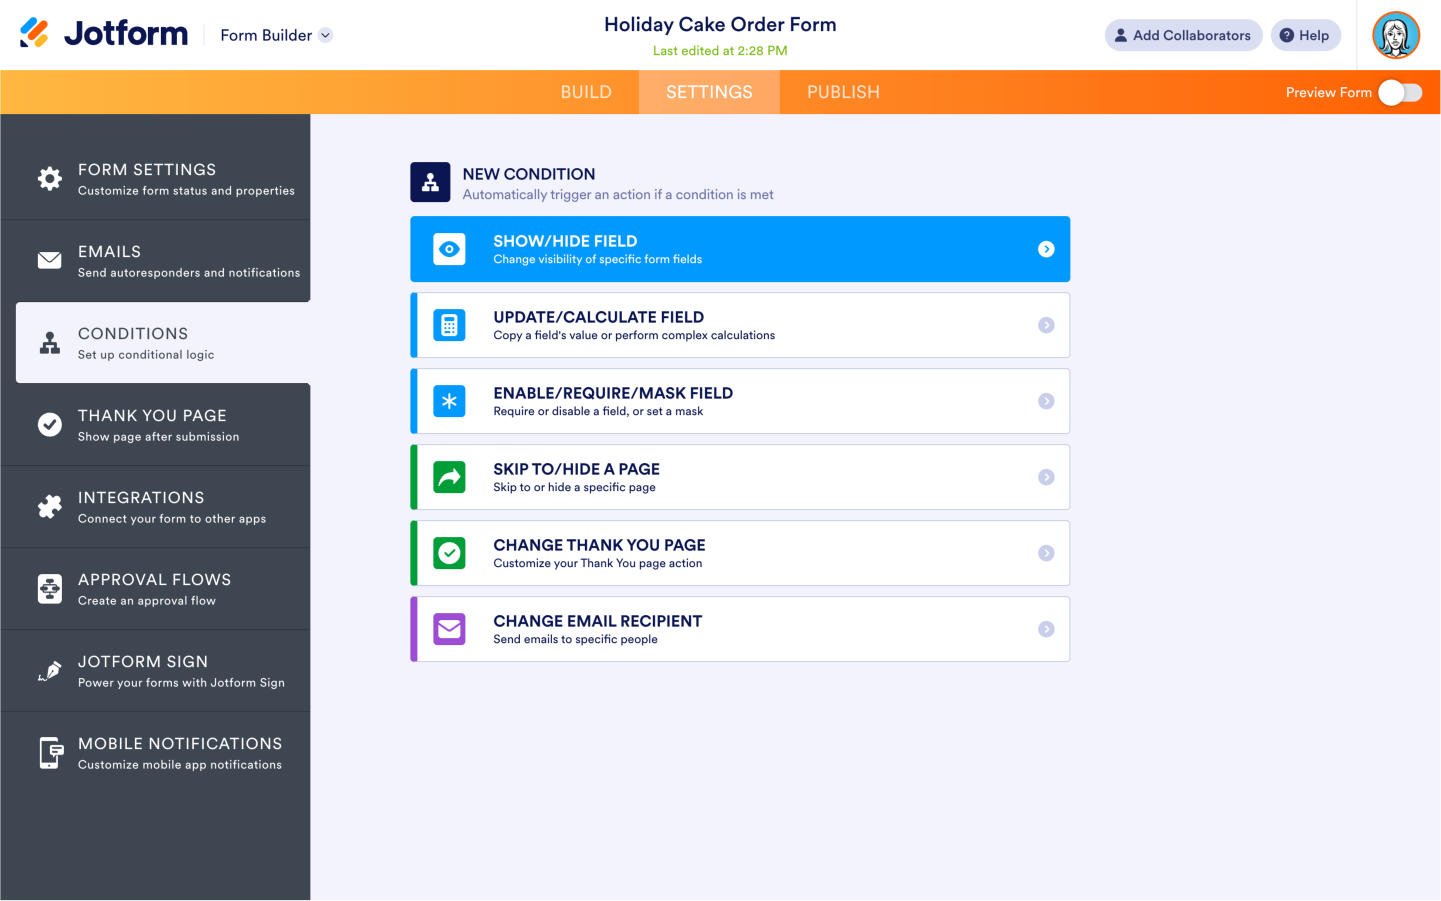Select the Enable/Require/Mask Field condition
The height and width of the screenshot is (901, 1441).
click(740, 401)
